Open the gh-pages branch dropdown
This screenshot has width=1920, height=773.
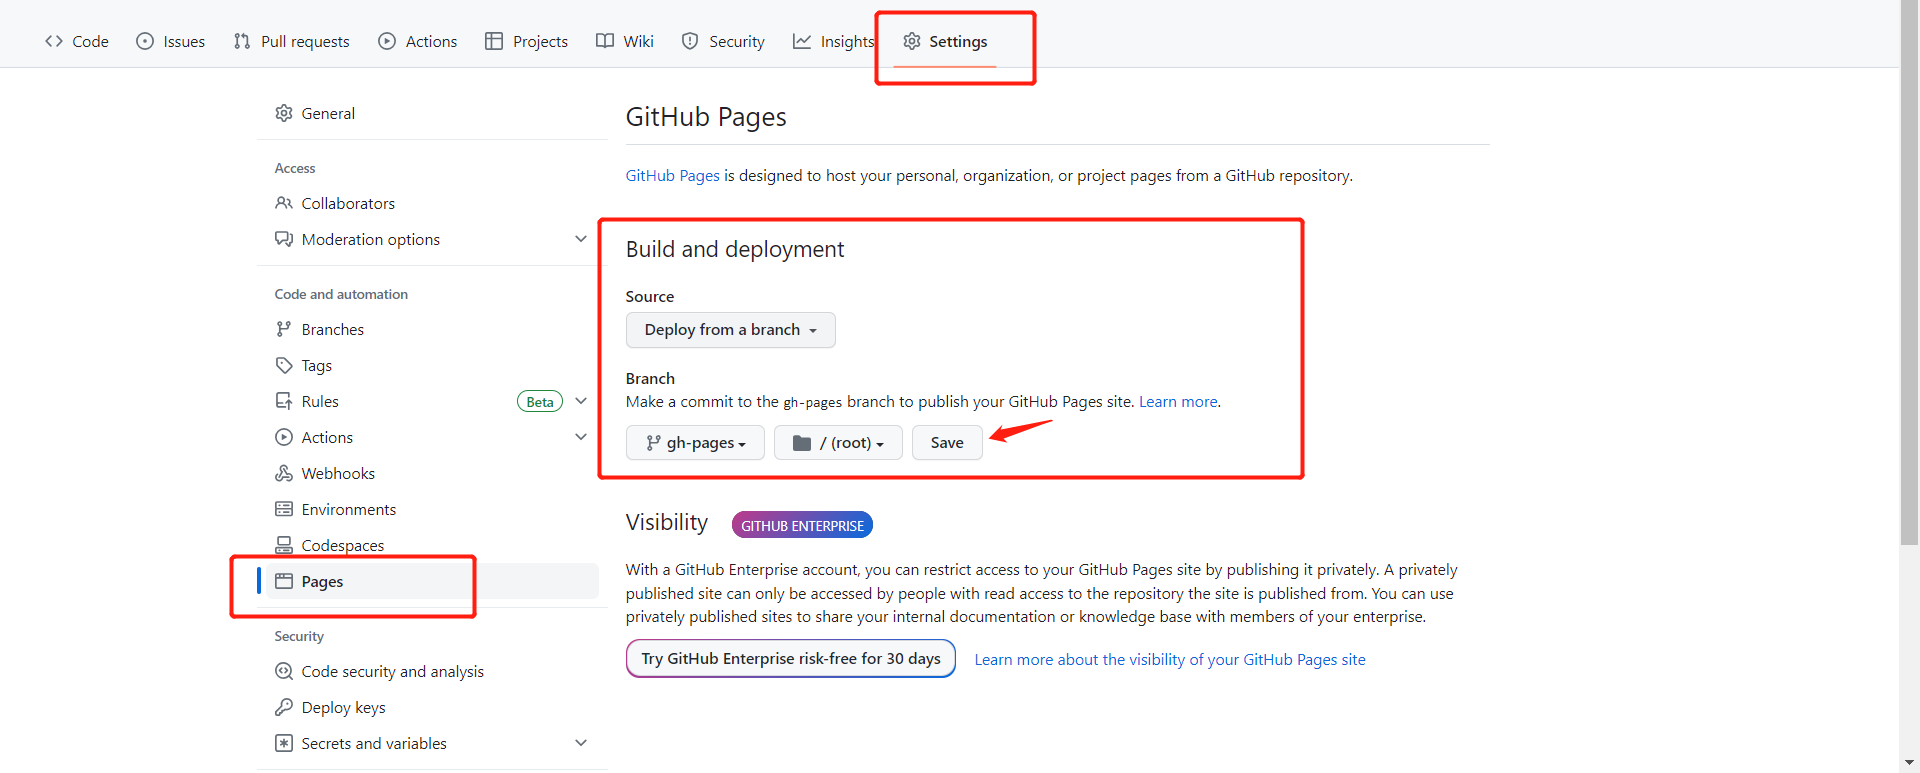pos(695,443)
